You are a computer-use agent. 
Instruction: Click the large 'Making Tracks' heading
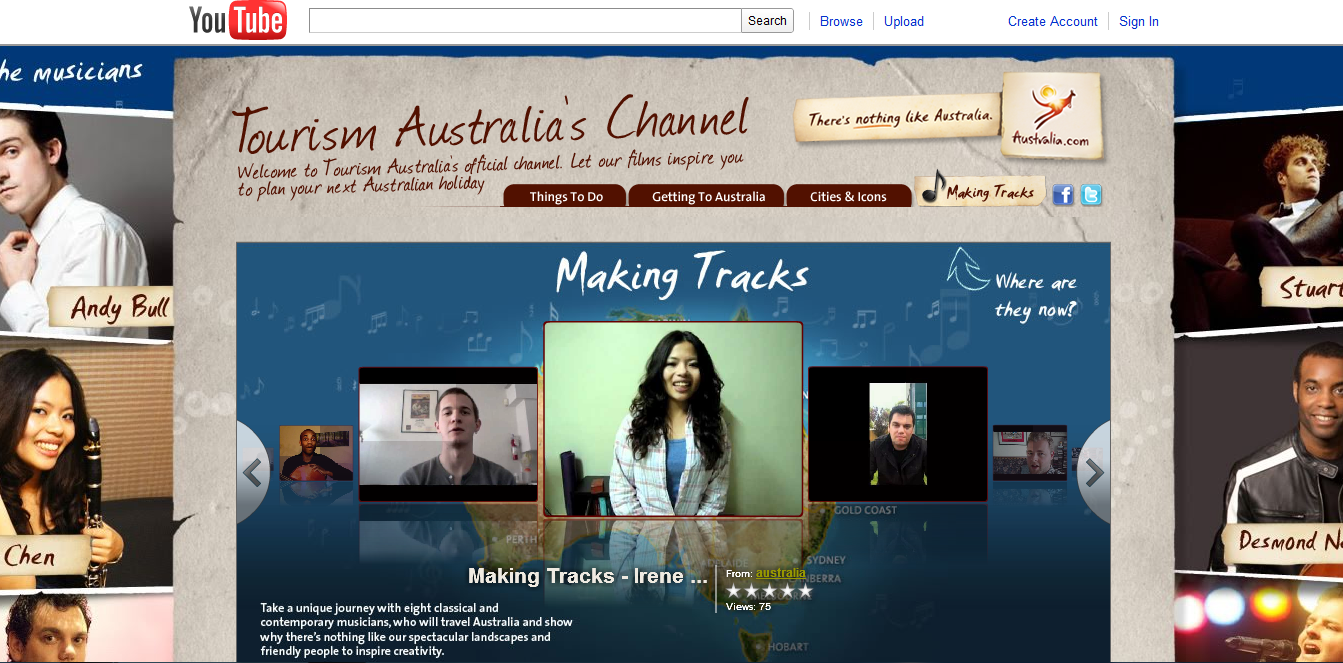click(x=682, y=273)
